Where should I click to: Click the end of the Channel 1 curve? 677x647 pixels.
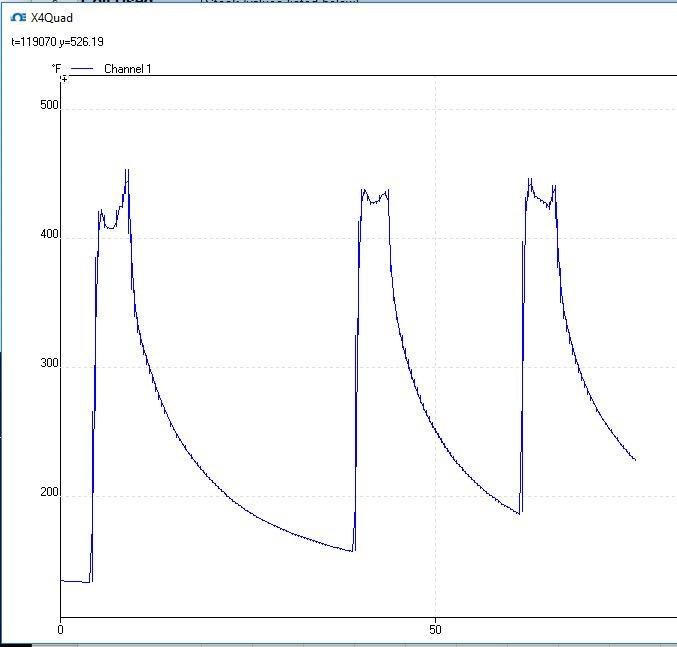click(x=635, y=460)
